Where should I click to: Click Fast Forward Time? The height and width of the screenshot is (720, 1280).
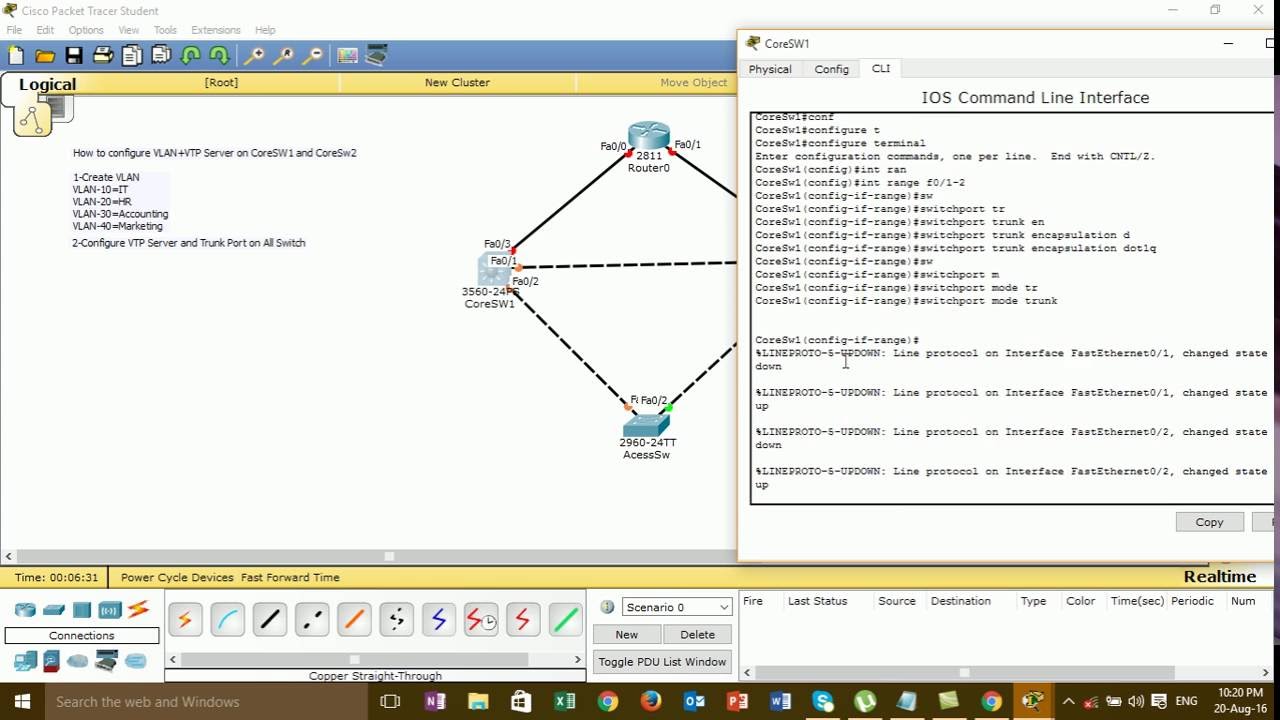(290, 577)
